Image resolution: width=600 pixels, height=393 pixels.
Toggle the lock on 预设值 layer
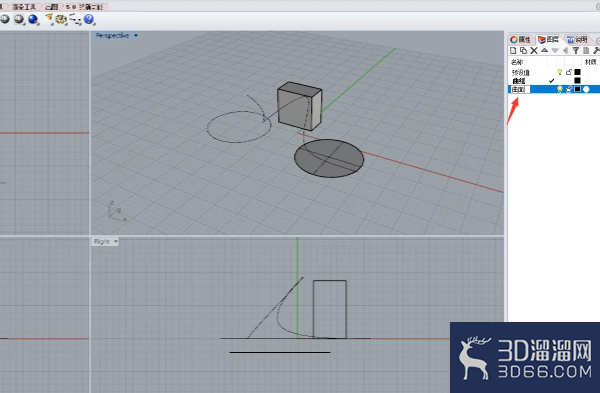click(569, 72)
